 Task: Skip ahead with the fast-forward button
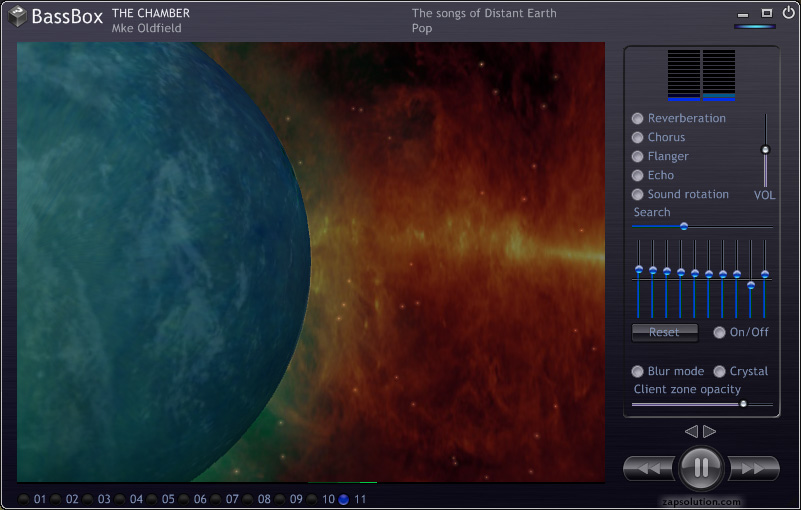point(753,468)
